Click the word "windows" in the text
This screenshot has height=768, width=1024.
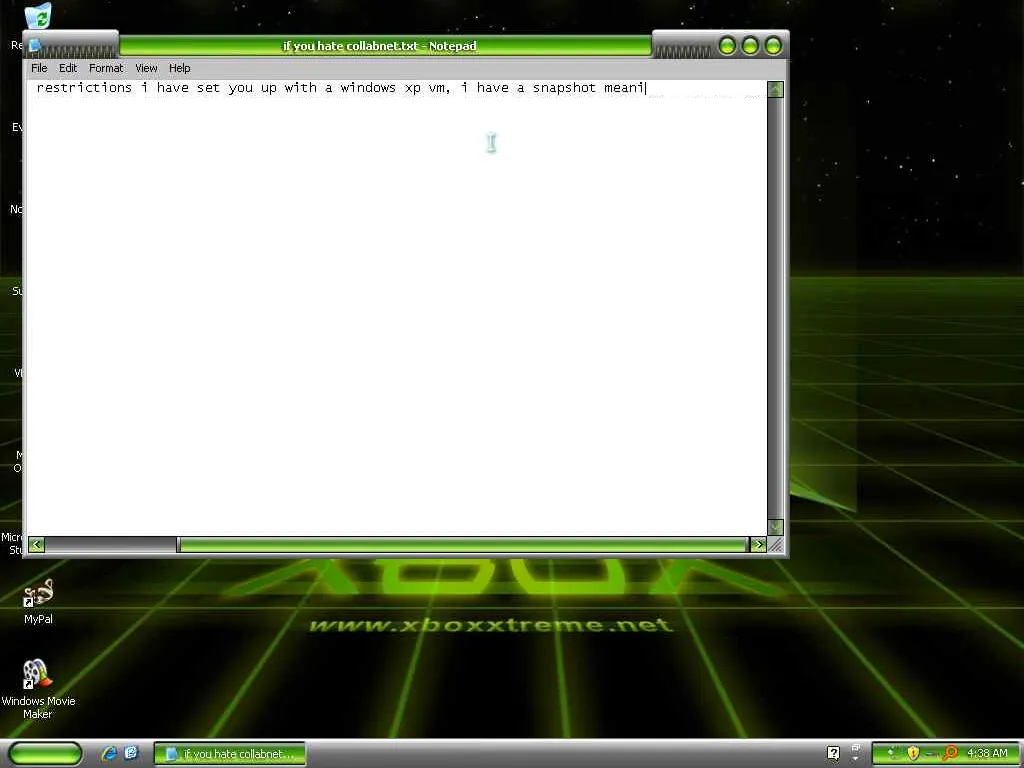(368, 88)
